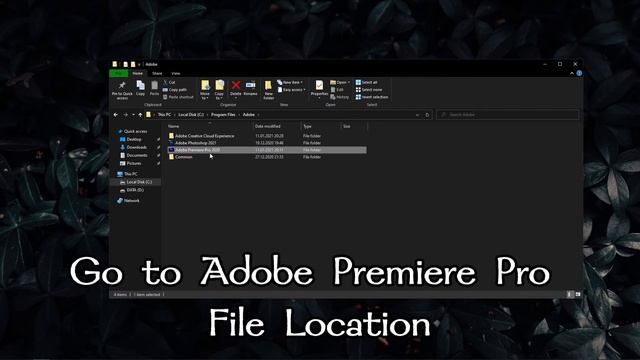The height and width of the screenshot is (360, 640).
Task: Go forward with the right arrow
Action: pyautogui.click(x=126, y=115)
